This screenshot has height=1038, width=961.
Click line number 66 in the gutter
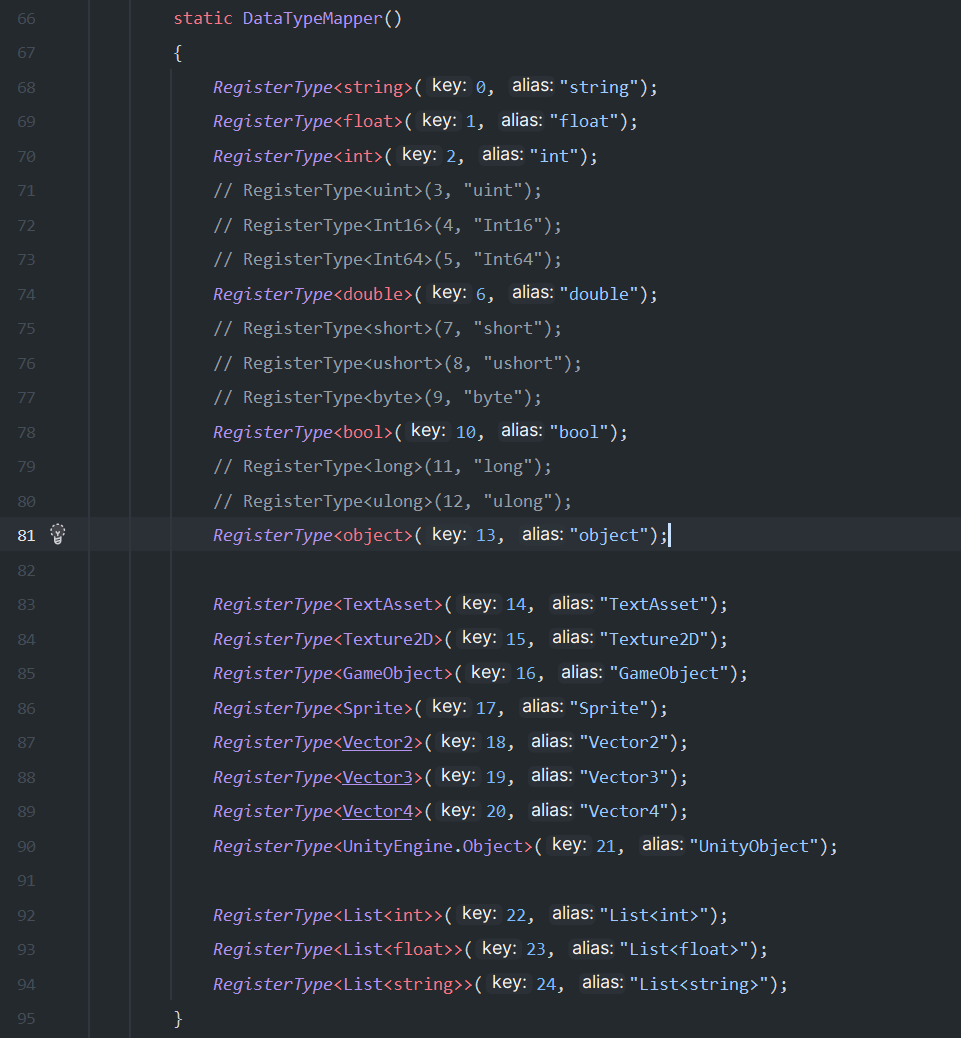[x=26, y=19]
